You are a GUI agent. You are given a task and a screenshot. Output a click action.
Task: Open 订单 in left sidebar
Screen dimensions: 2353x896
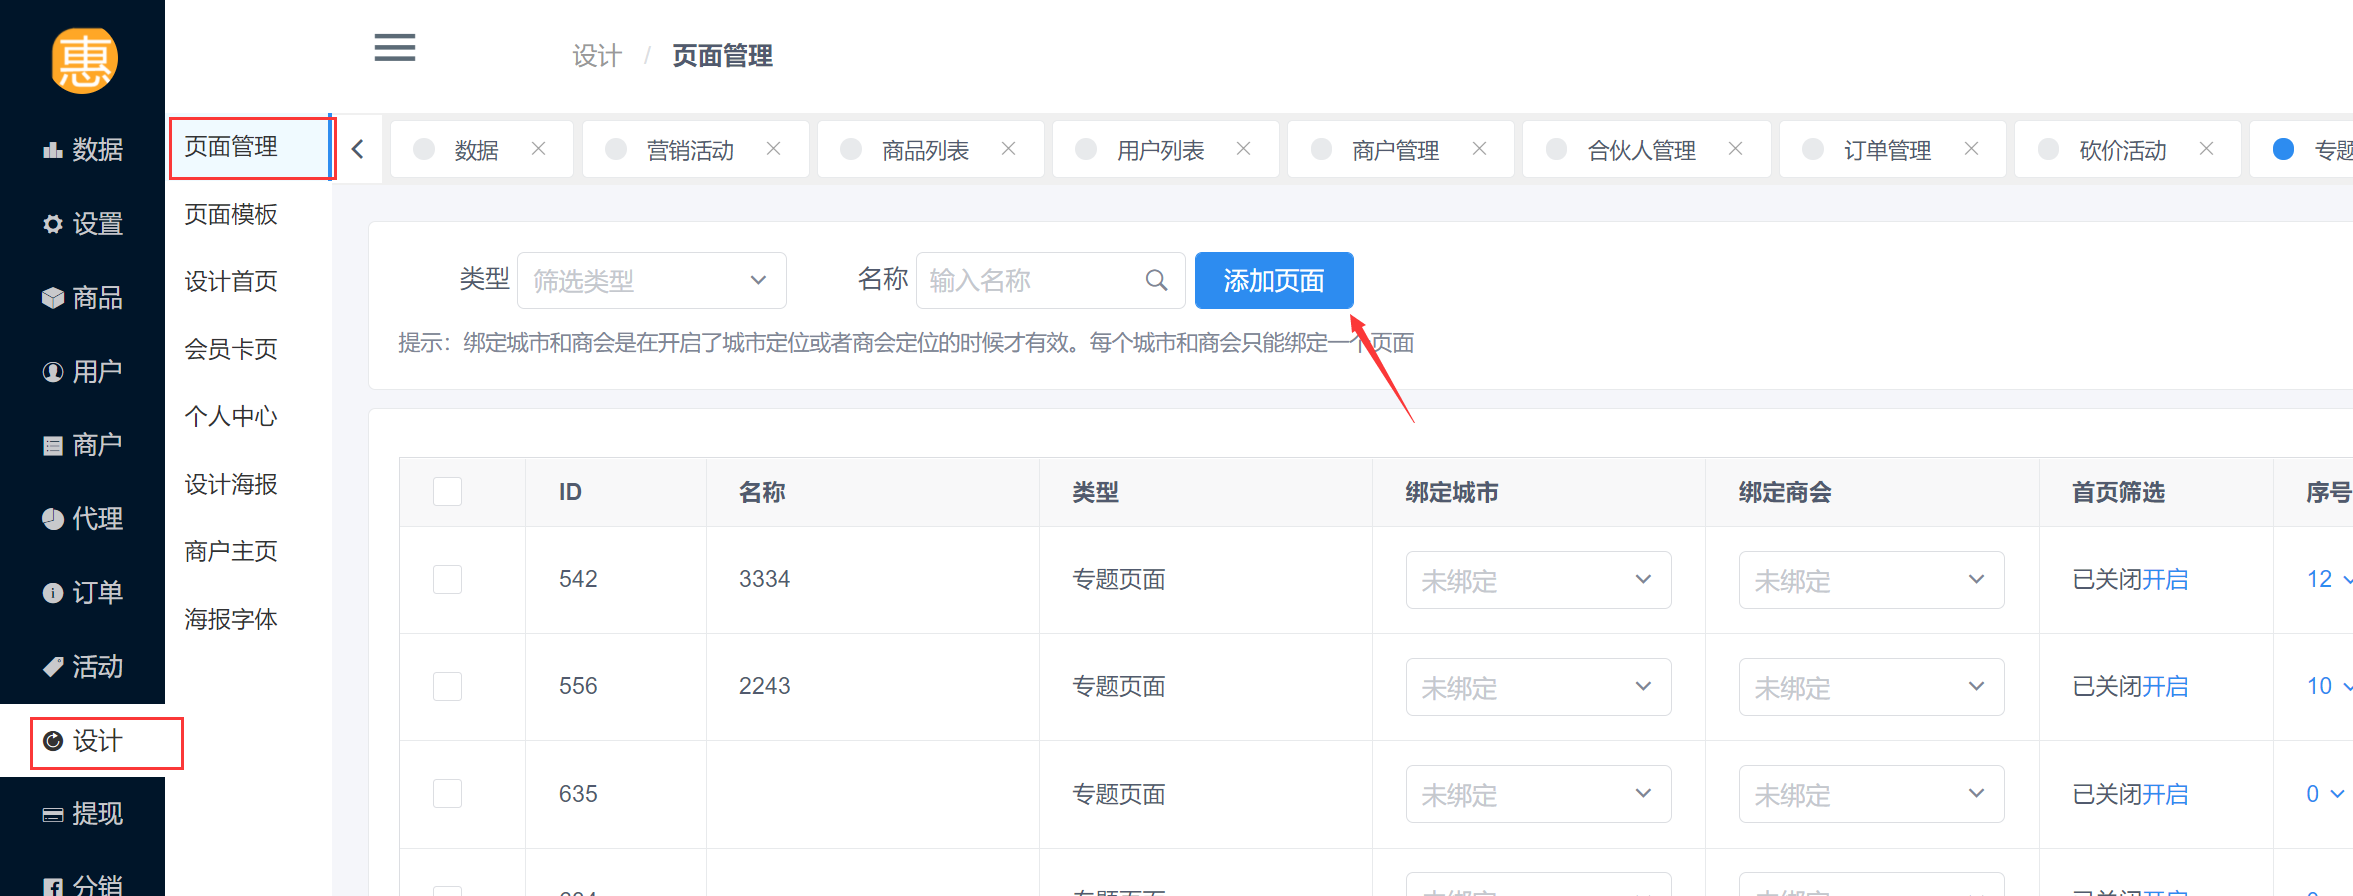tap(83, 593)
